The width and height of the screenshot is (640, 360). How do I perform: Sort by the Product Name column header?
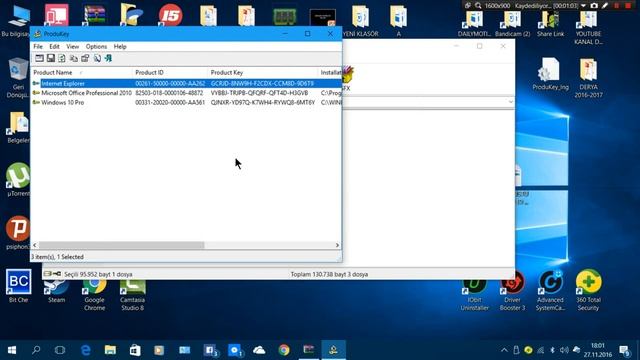82,72
